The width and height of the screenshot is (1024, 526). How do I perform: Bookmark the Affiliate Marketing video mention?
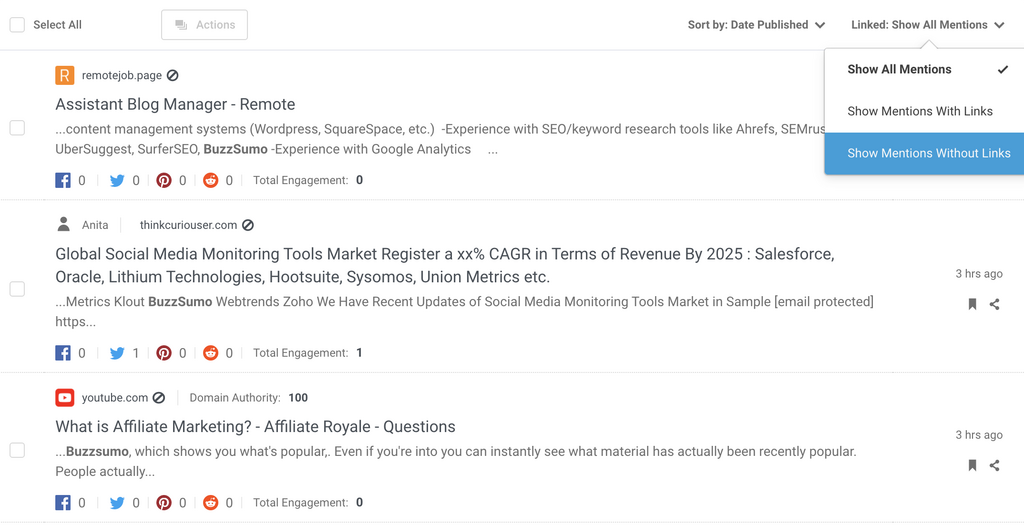[x=972, y=465]
